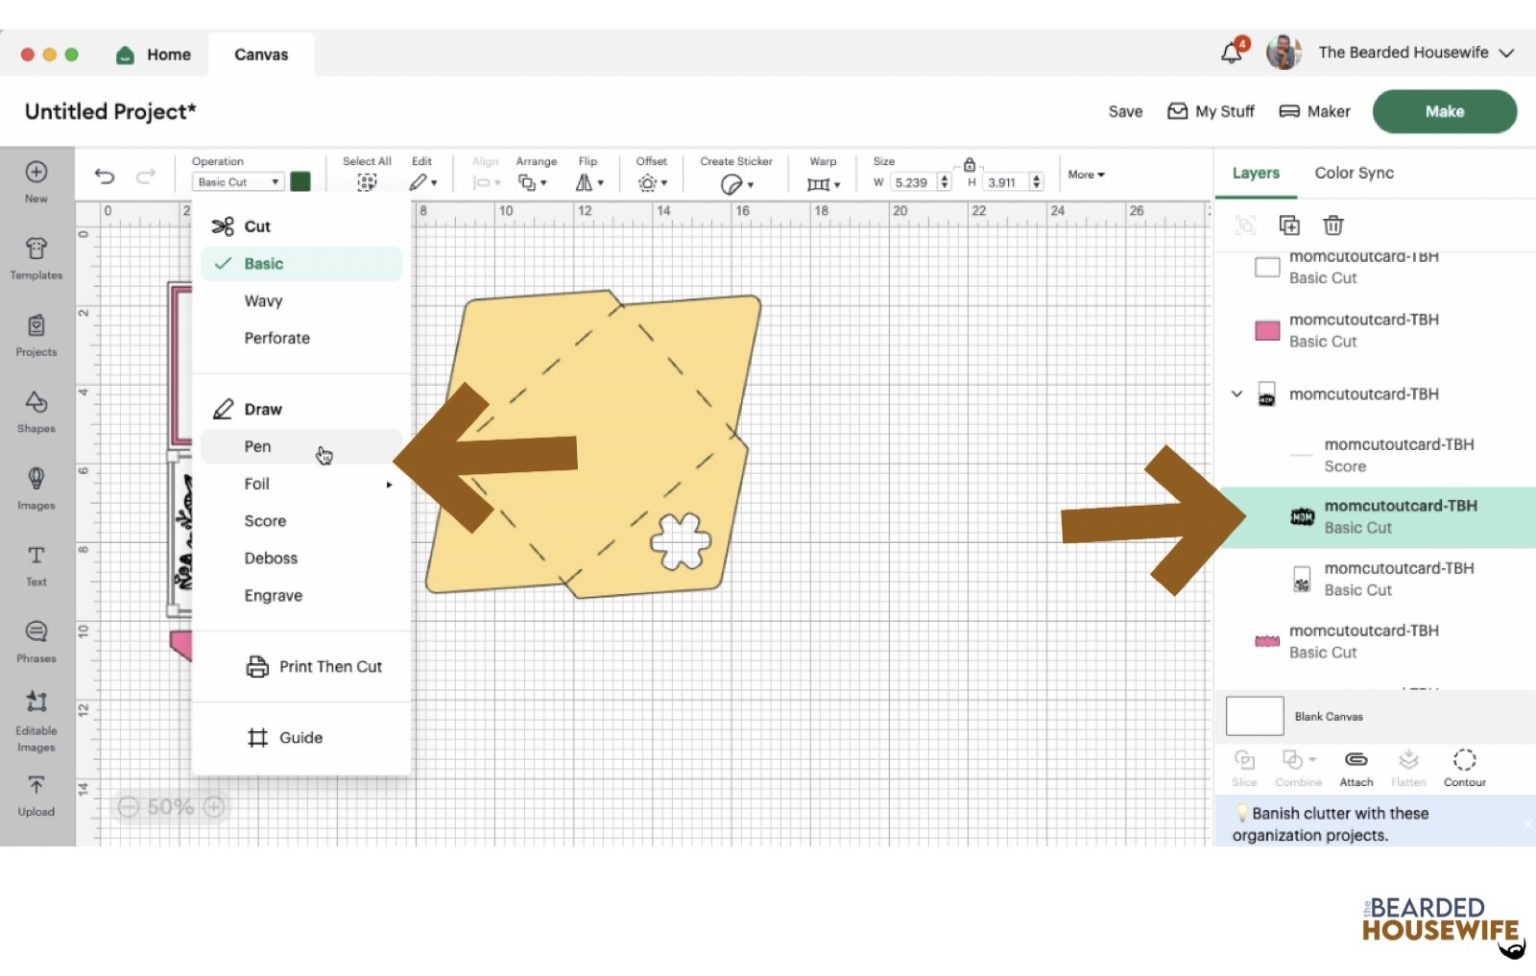1536x976 pixels.
Task: Click Save in the header
Action: tap(1125, 112)
